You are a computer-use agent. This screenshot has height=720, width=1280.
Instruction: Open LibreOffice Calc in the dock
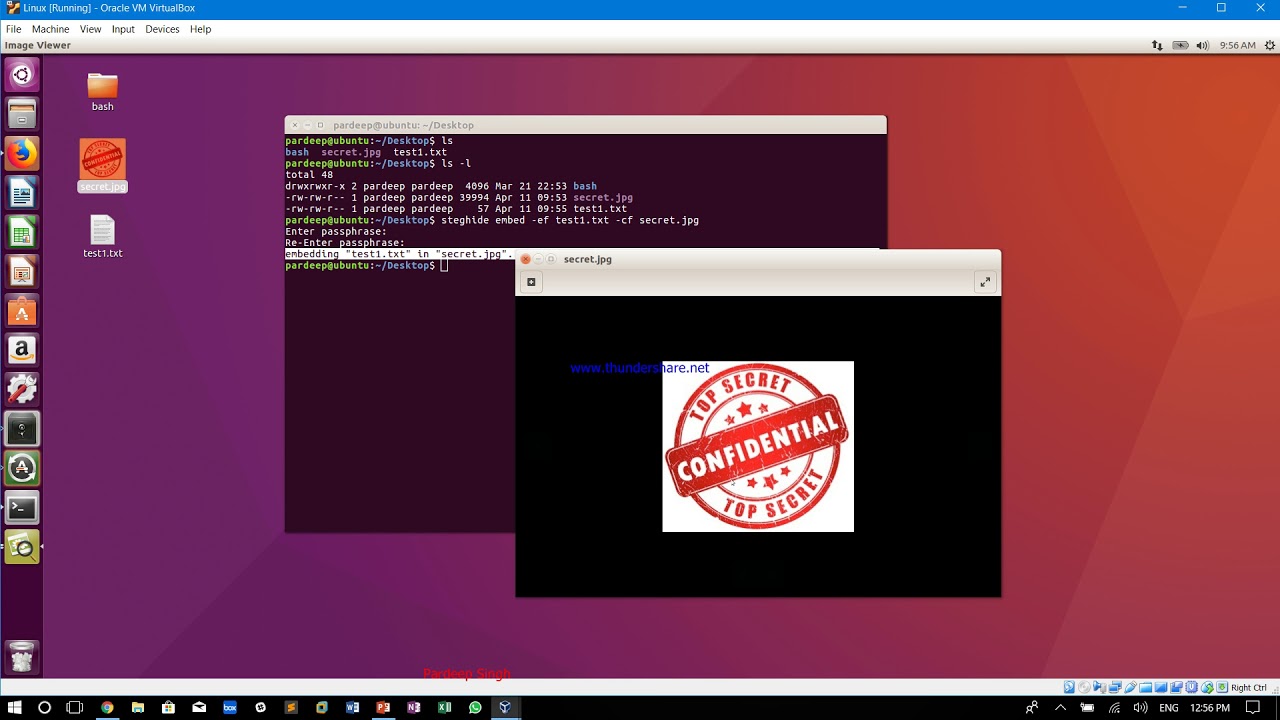[x=22, y=232]
